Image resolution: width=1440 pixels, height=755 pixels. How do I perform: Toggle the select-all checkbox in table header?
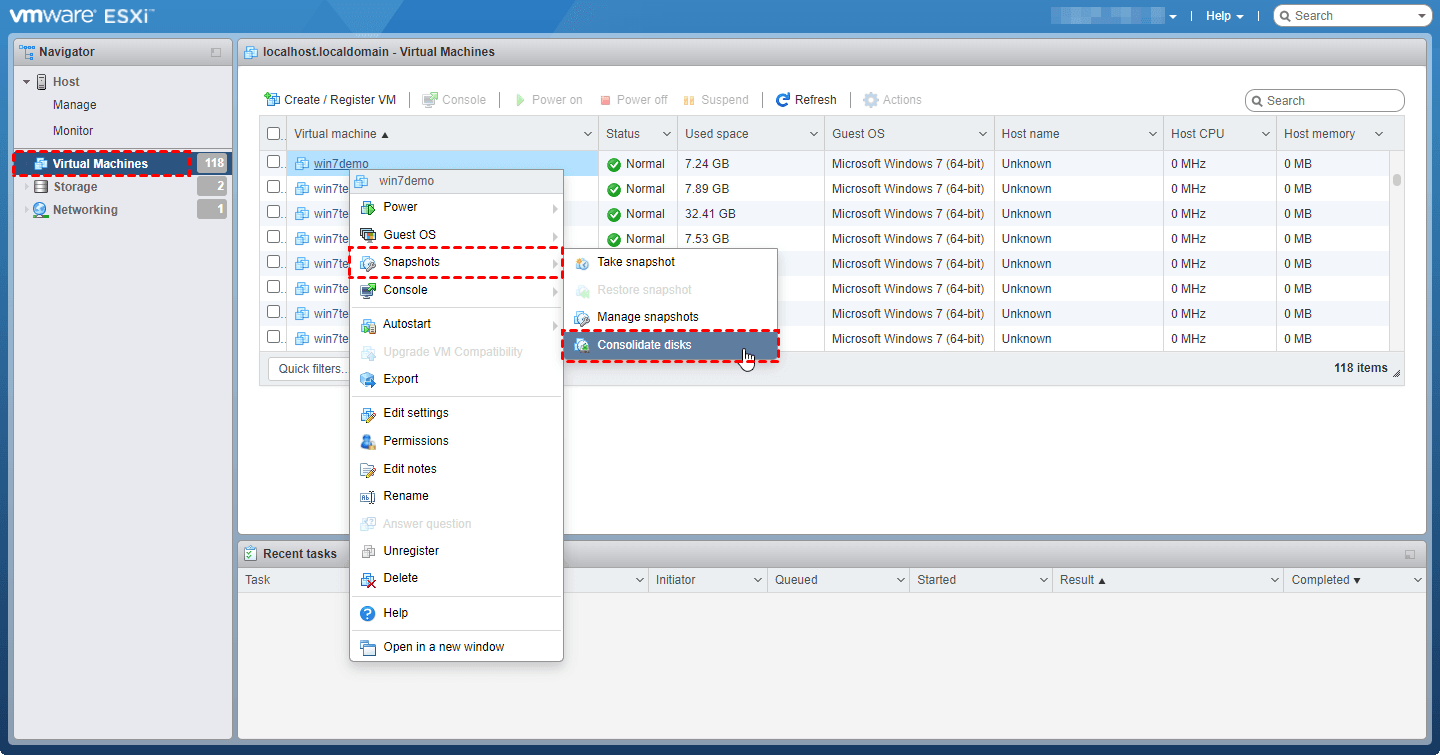point(274,134)
